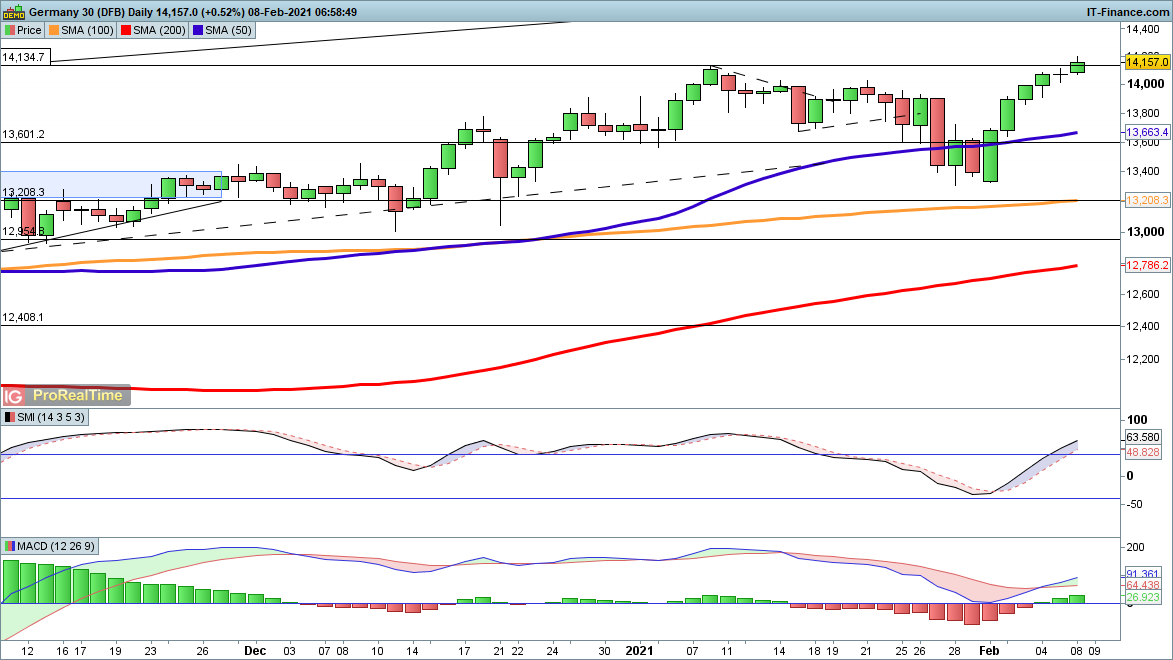The image size is (1173, 660).
Task: Click the 2021 marker on the time axis
Action: point(639,650)
